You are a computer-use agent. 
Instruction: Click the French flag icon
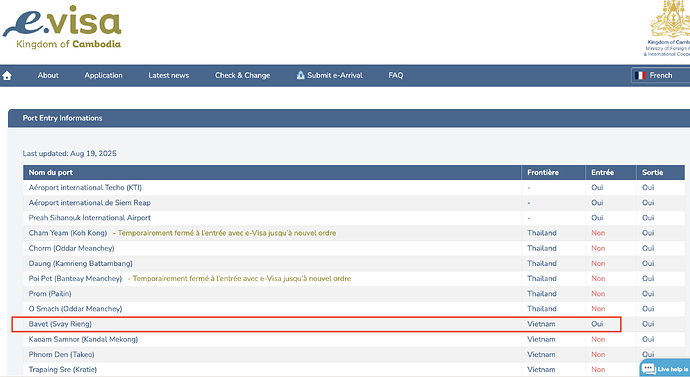click(640, 76)
